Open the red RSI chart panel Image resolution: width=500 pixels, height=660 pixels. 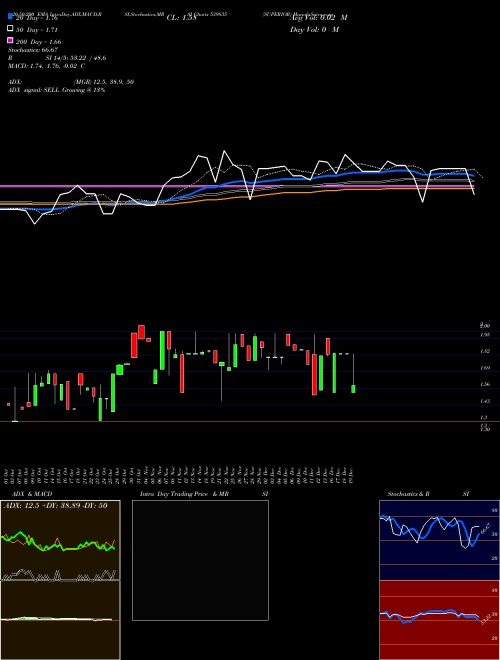[439, 620]
